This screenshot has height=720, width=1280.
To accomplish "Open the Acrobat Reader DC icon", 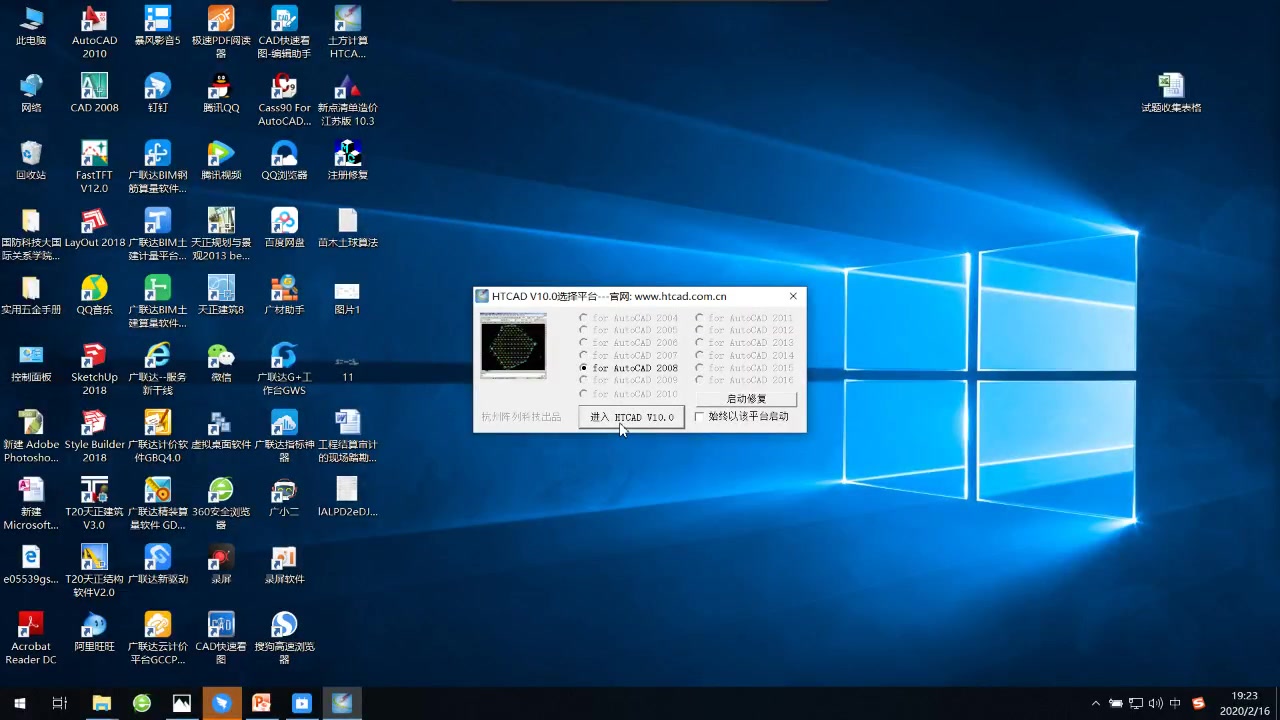I will [x=31, y=638].
